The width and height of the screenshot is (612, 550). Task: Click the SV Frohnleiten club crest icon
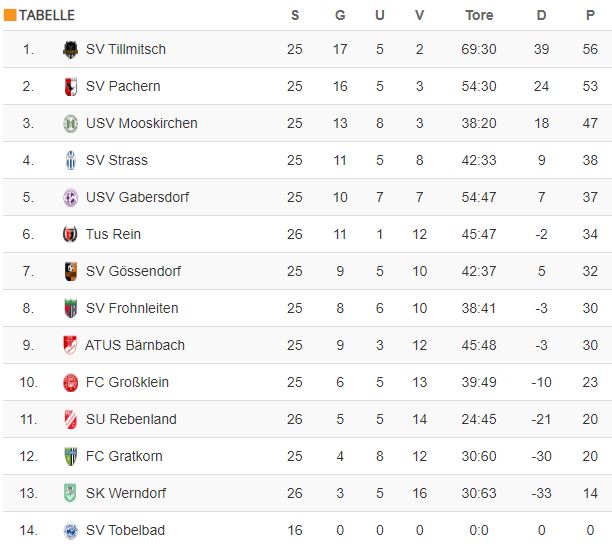70,309
